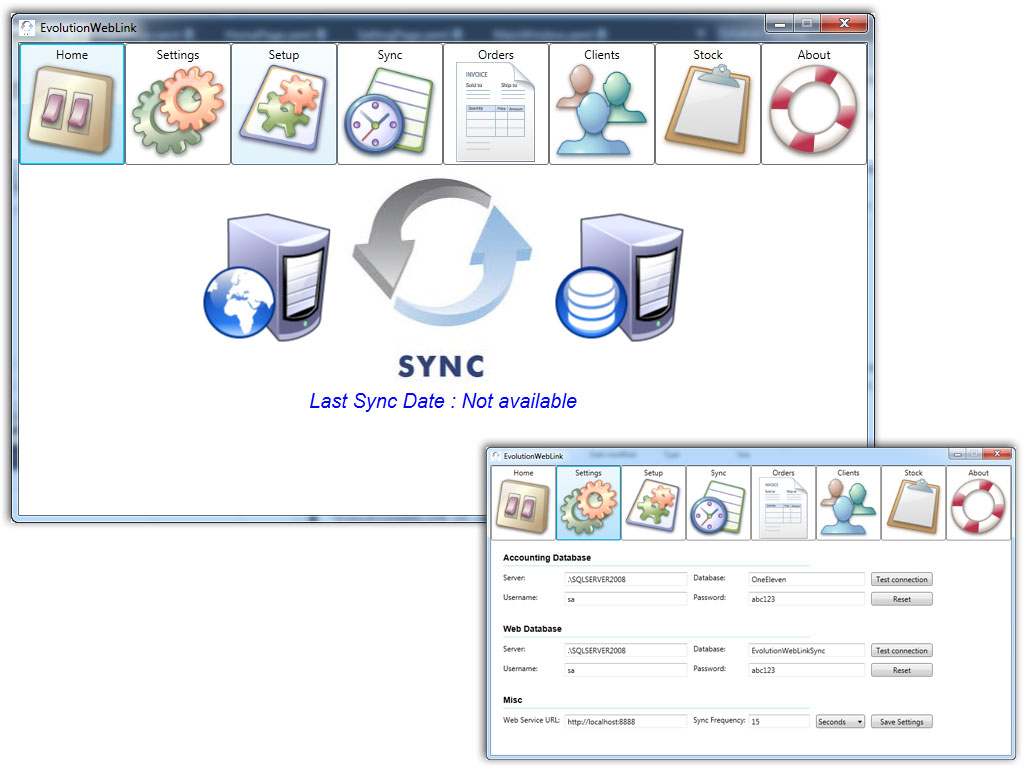
Task: Click the 'Last Sync Date : Not available' text
Action: click(443, 401)
